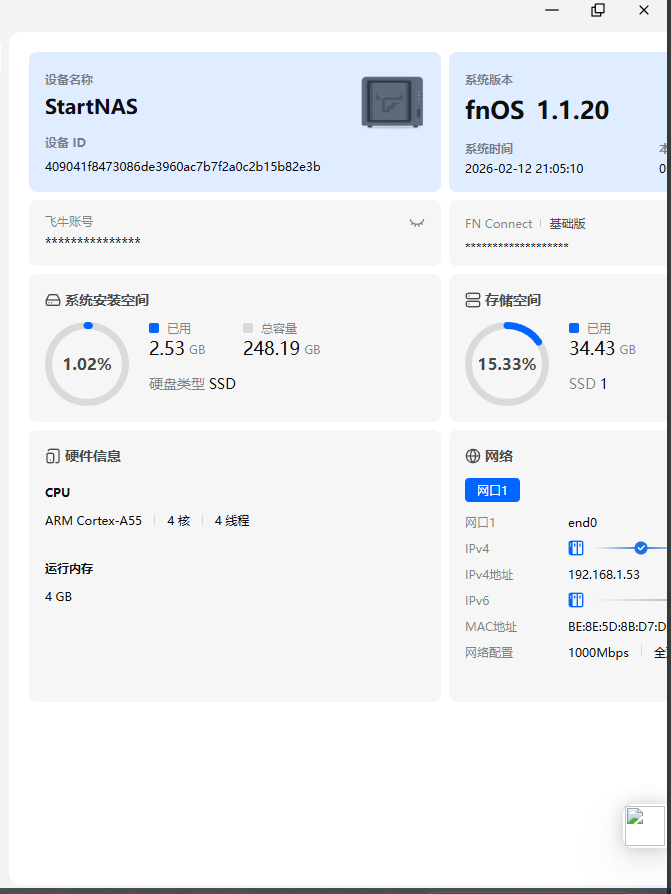
Task: Click the device ID string 409041f8473086de...
Action: click(x=182, y=167)
